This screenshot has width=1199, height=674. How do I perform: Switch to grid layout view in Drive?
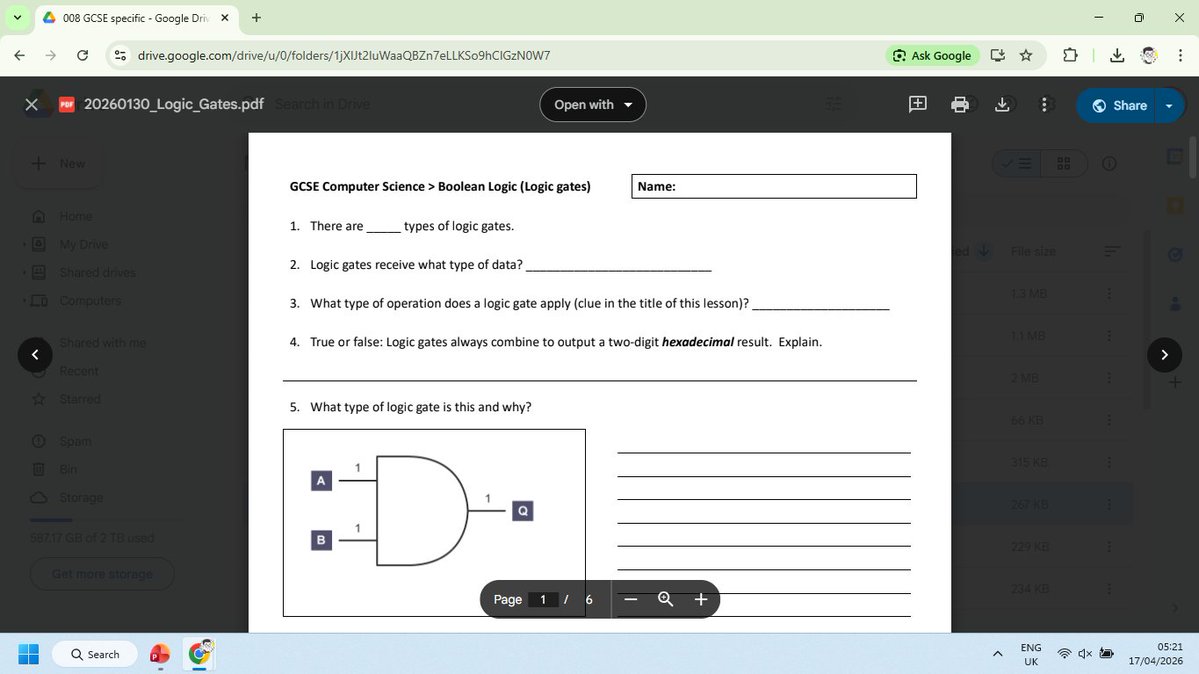click(1063, 163)
